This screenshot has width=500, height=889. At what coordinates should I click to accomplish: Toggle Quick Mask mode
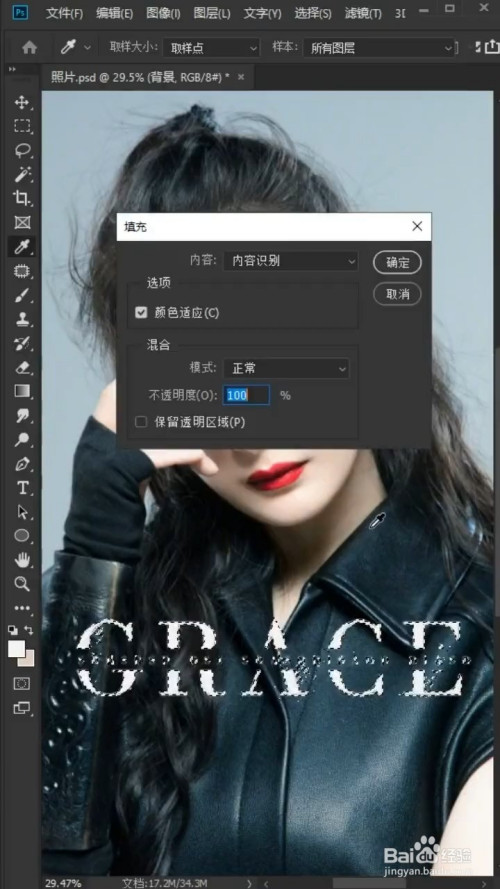point(22,683)
